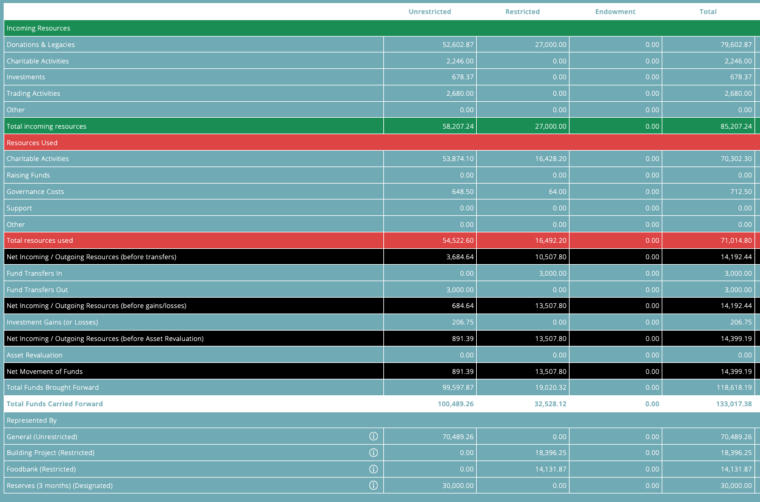Show info for Reserves (3 months) (Designated)

point(373,485)
